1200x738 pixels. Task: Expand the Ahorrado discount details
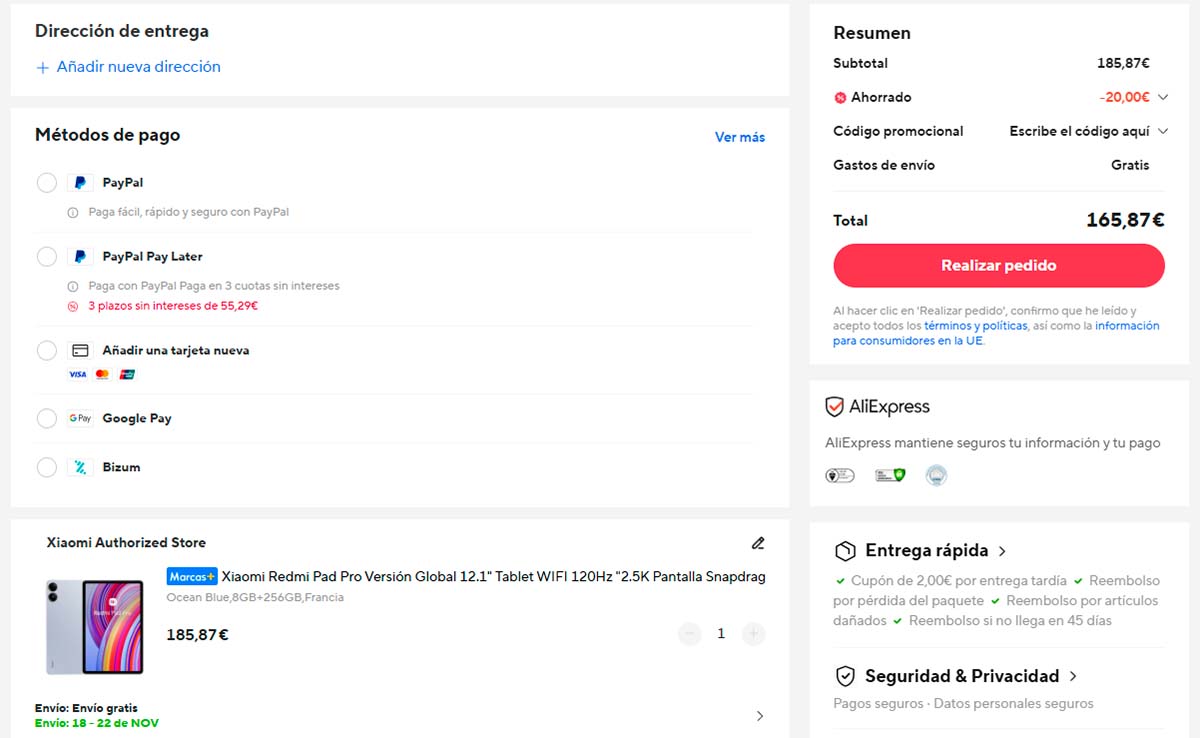1163,97
